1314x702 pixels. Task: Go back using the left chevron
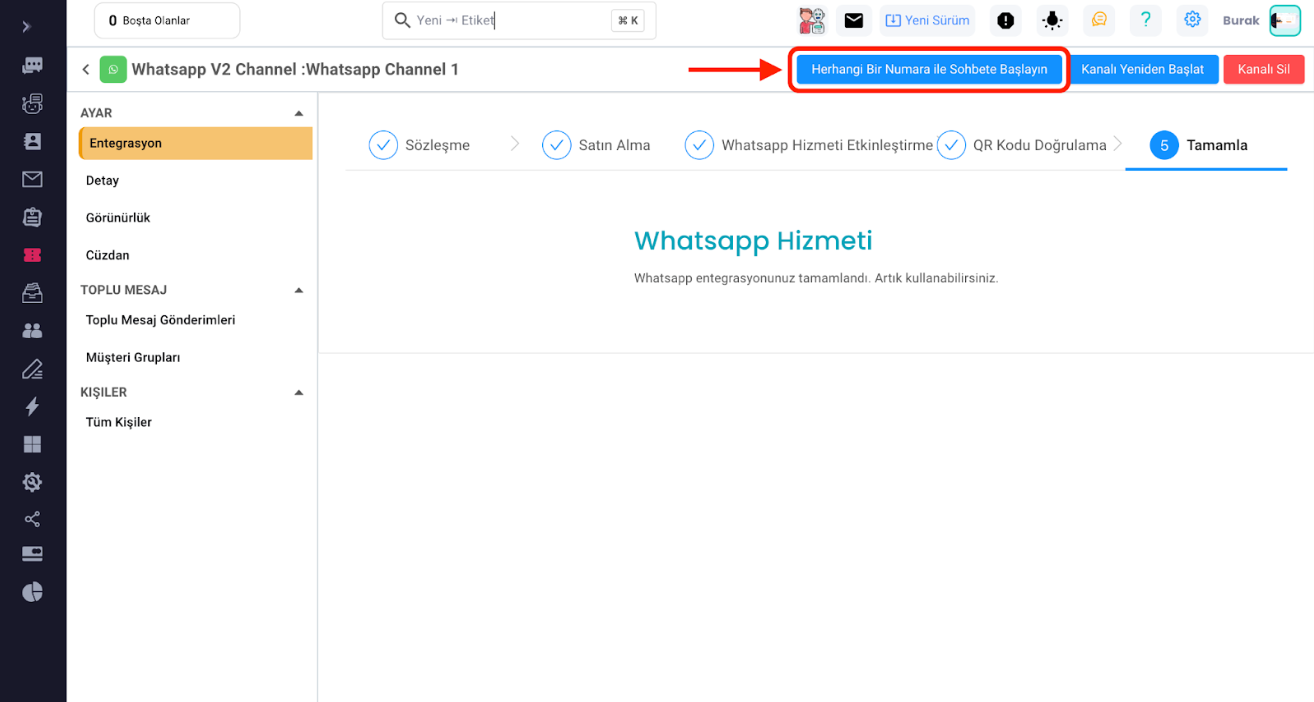[x=86, y=69]
